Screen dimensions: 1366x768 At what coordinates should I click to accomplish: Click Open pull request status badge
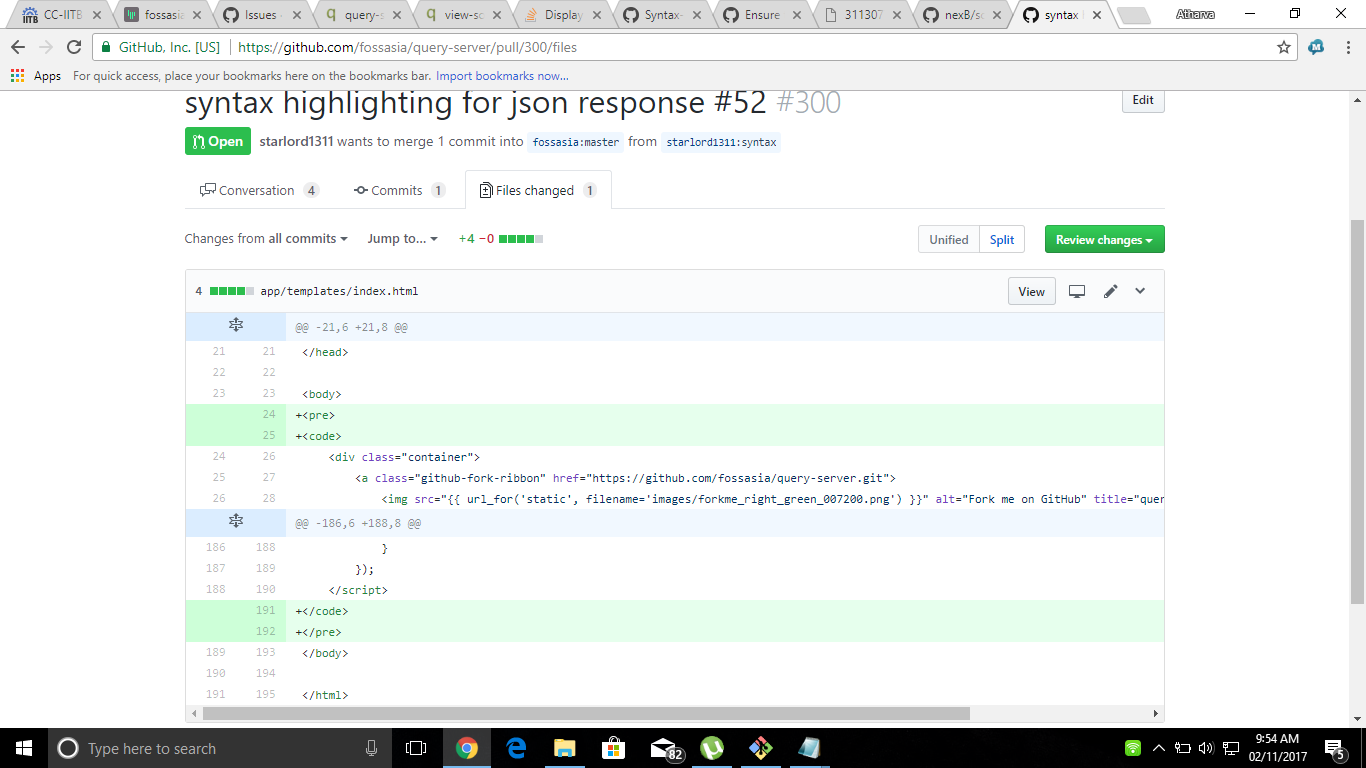218,141
